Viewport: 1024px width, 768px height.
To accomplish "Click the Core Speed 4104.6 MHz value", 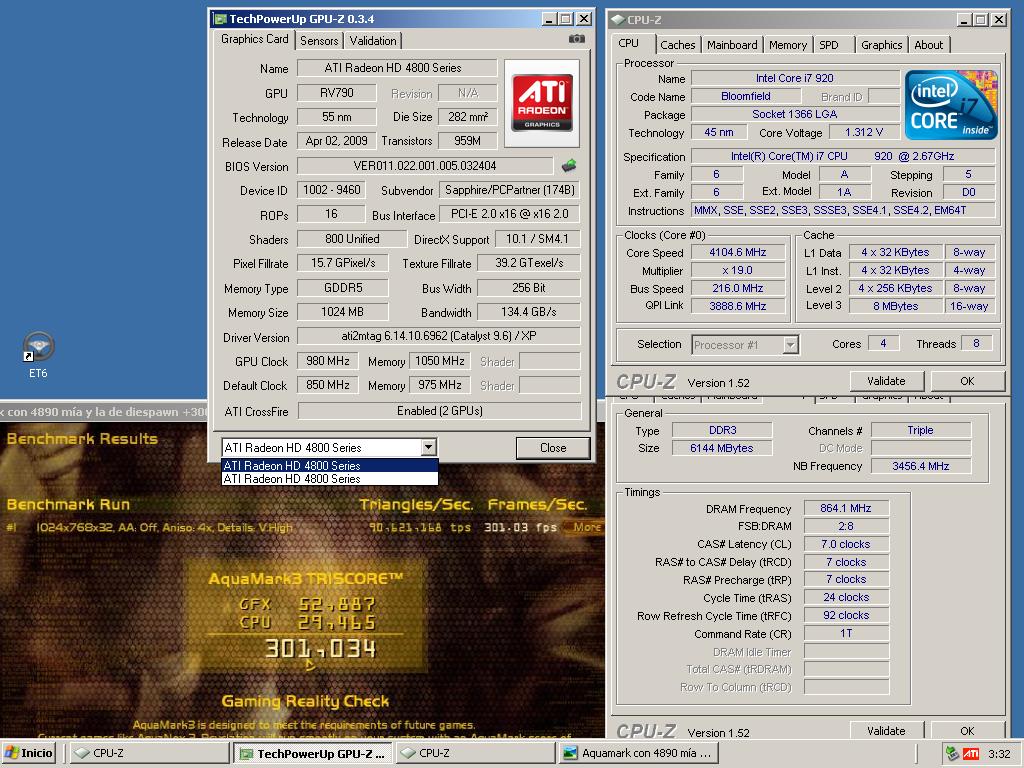I will pos(738,252).
